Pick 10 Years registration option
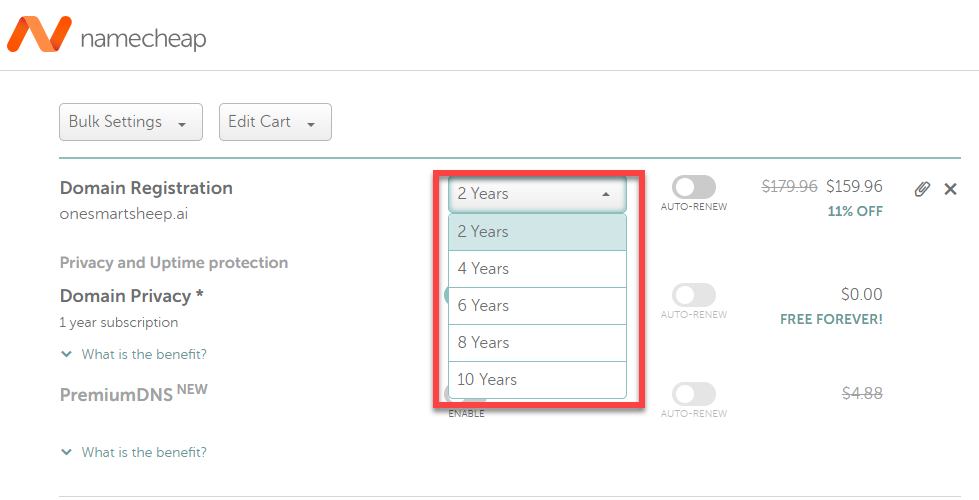The height and width of the screenshot is (500, 979). click(x=537, y=380)
